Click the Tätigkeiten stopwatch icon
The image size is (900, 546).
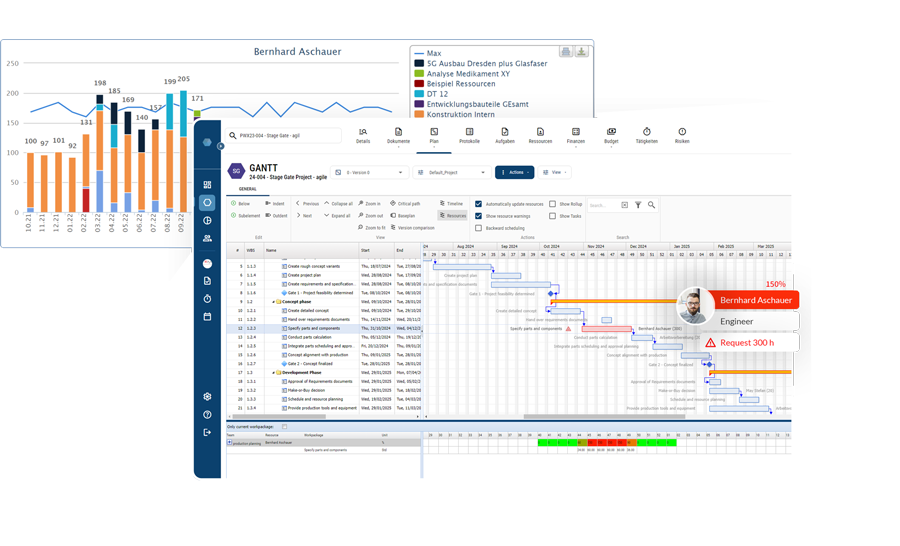(646, 132)
